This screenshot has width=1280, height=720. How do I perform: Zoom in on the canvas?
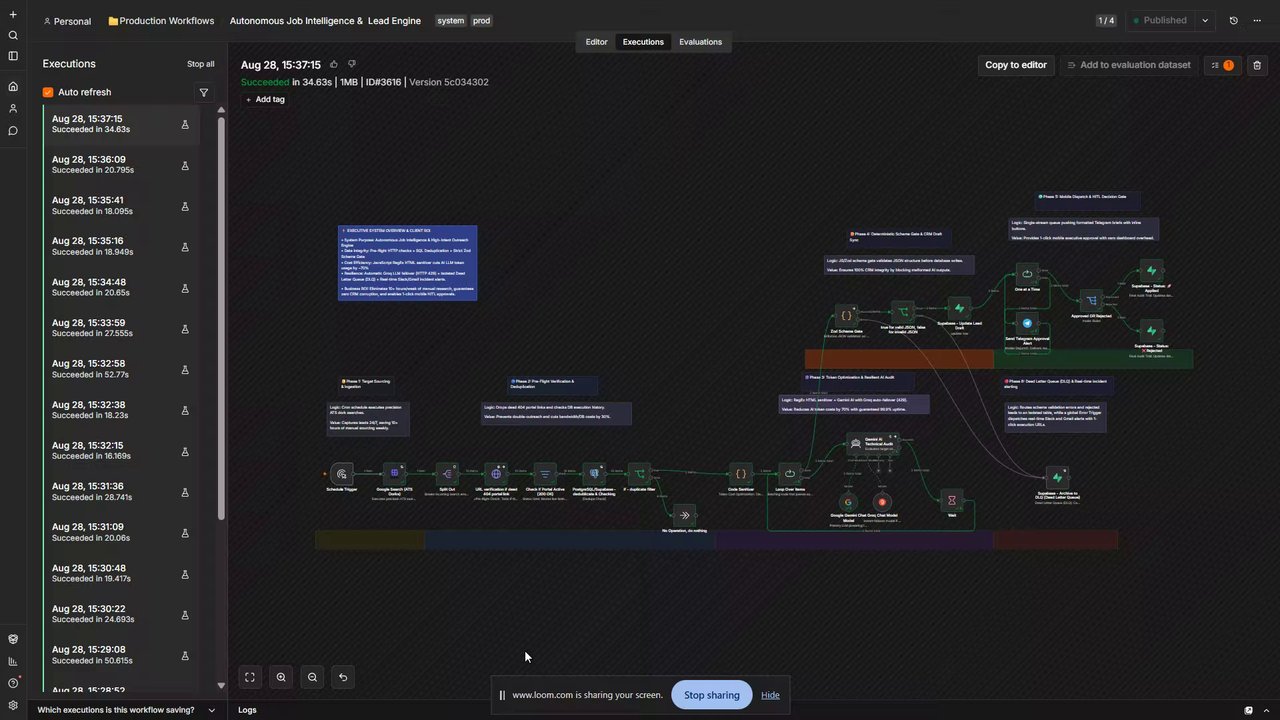tap(281, 677)
